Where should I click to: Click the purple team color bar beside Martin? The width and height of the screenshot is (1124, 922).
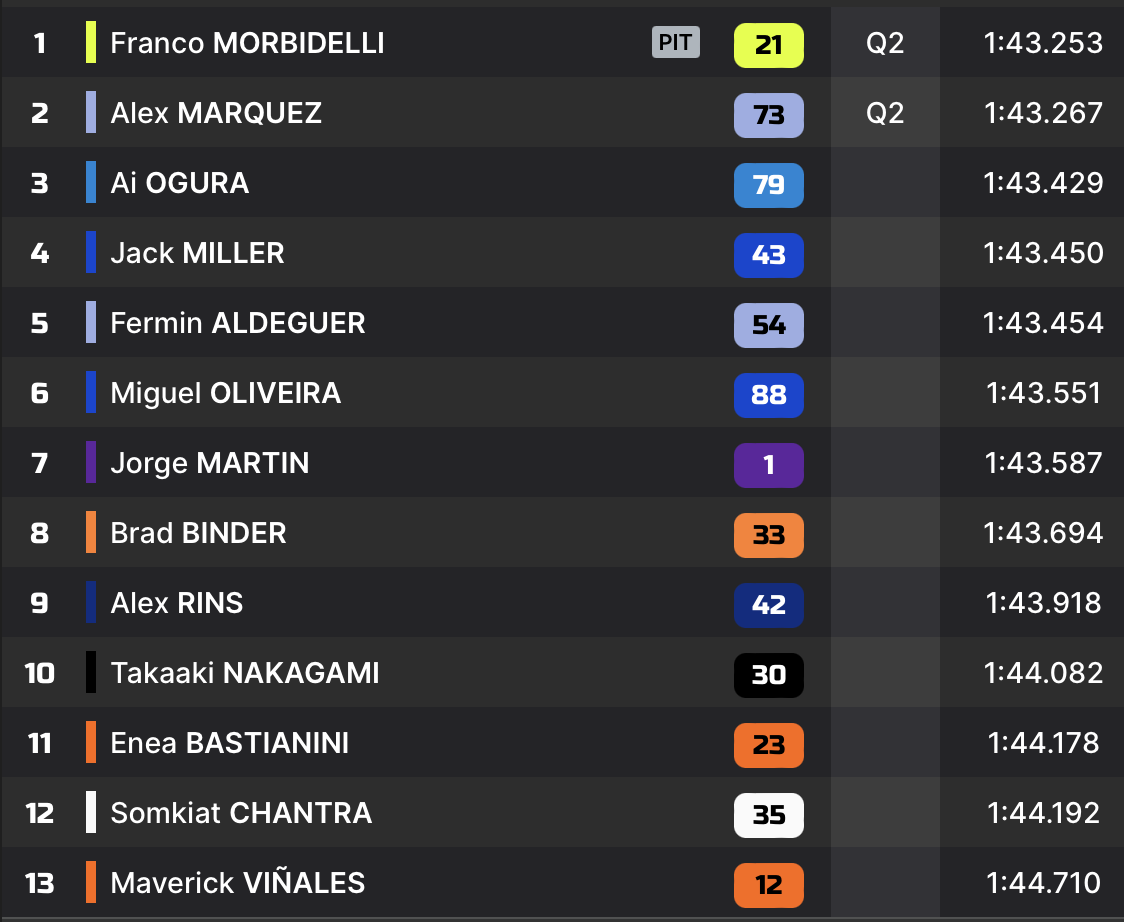tap(91, 462)
